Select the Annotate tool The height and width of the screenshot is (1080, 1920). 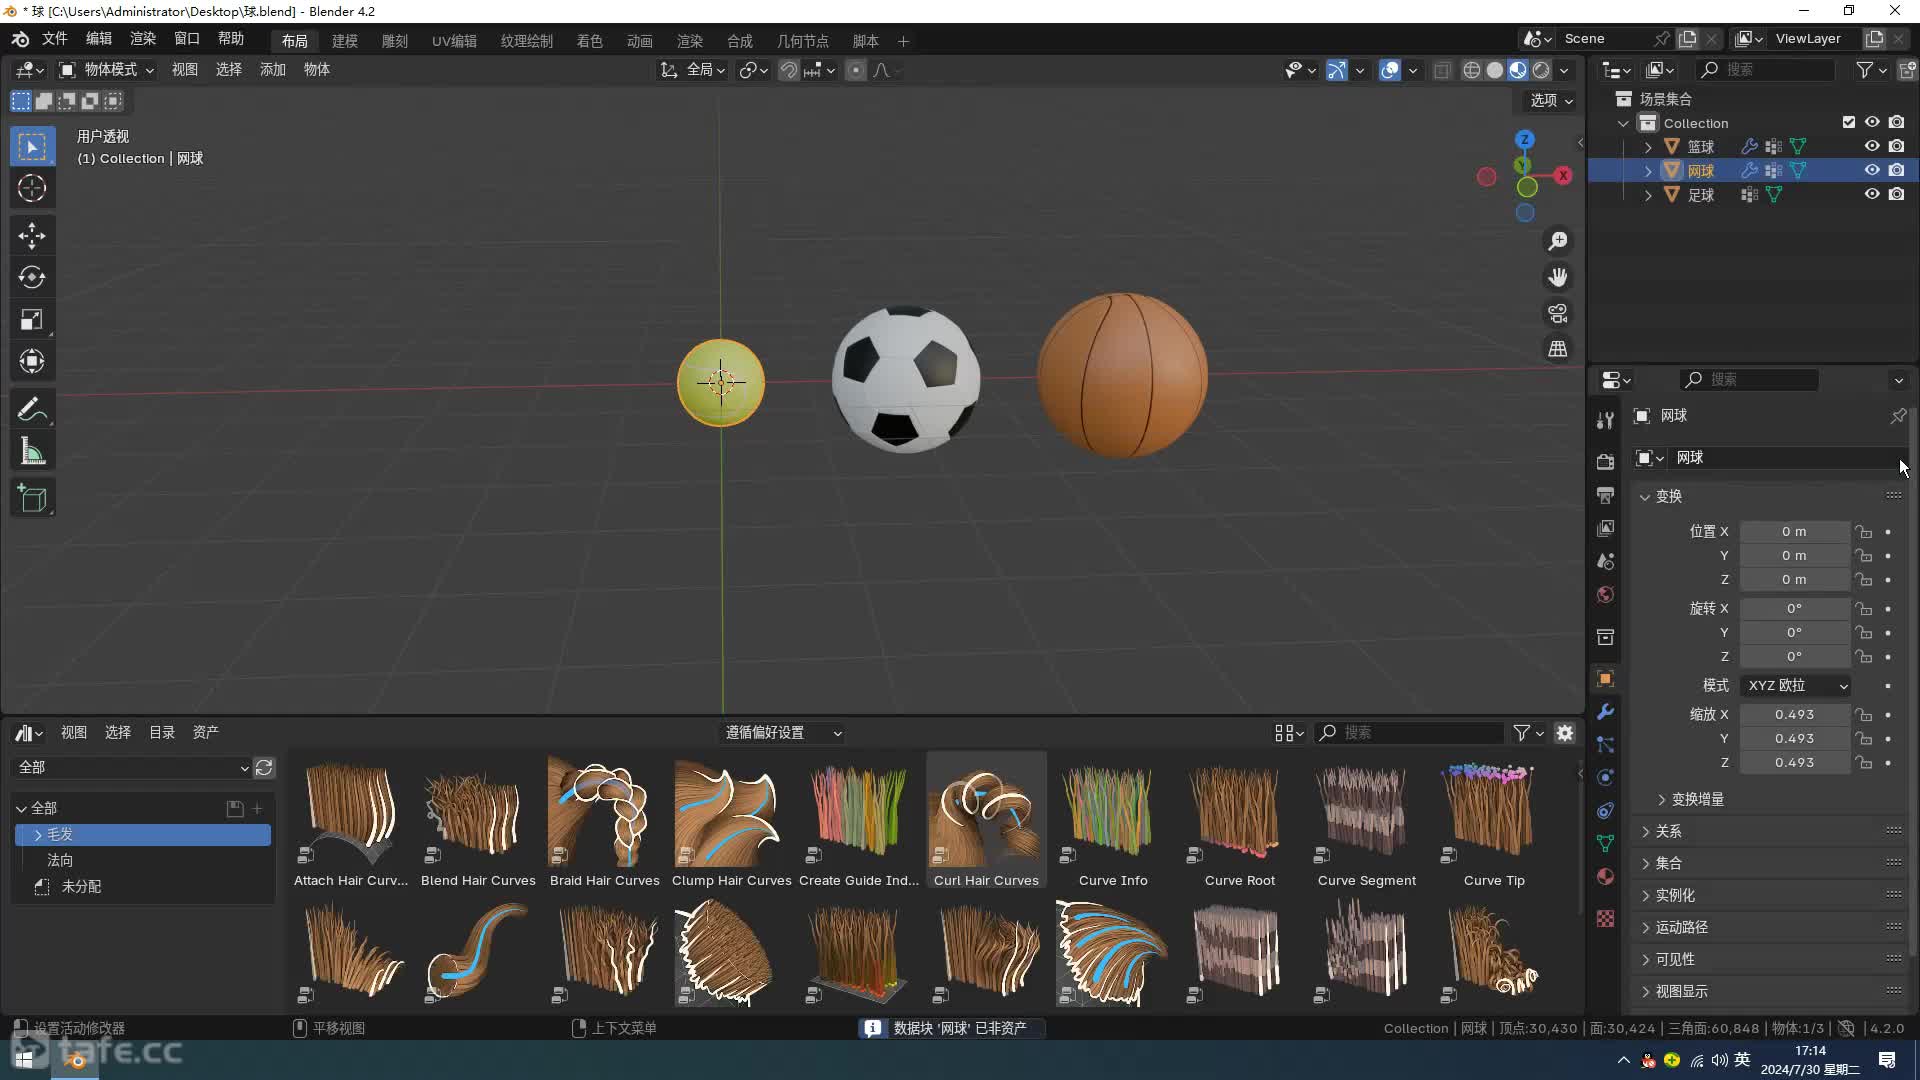[32, 410]
